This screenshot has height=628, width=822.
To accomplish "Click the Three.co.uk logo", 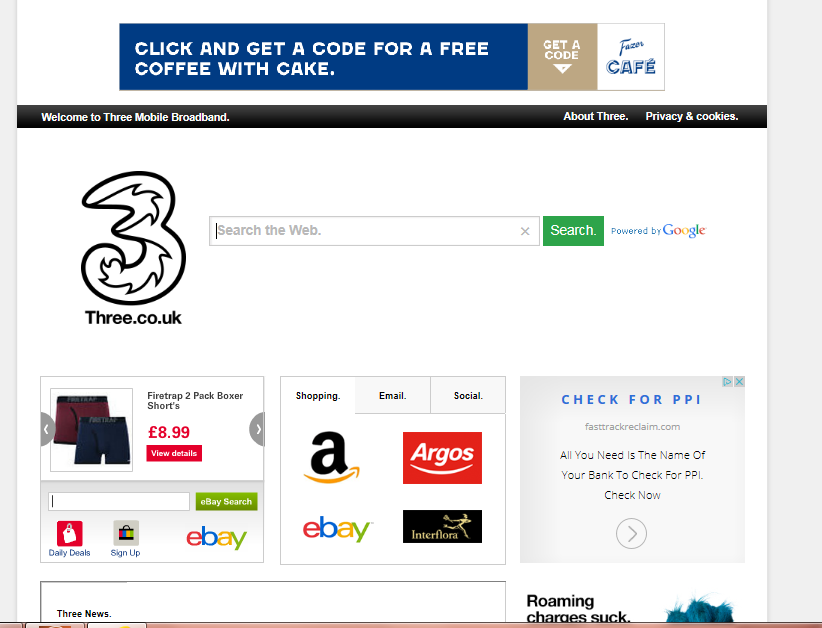I will pos(133,248).
